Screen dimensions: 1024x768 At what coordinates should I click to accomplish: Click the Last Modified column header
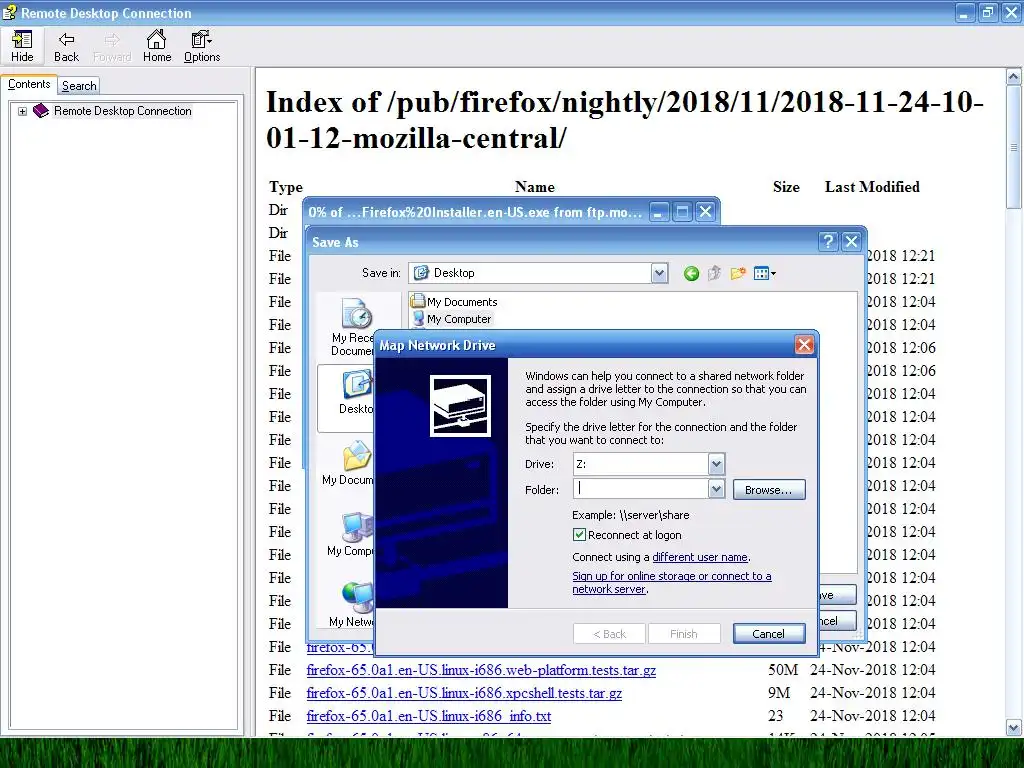872,187
